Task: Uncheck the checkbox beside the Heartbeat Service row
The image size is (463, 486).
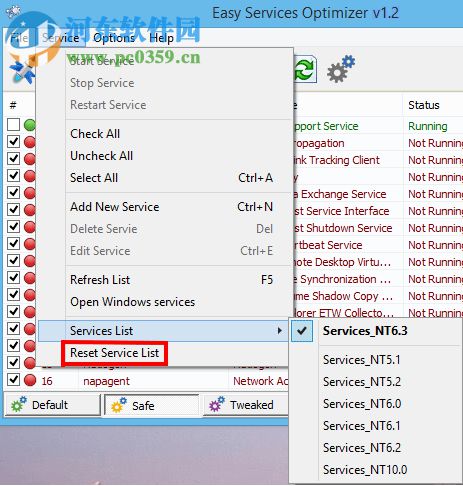Action: pos(14,244)
